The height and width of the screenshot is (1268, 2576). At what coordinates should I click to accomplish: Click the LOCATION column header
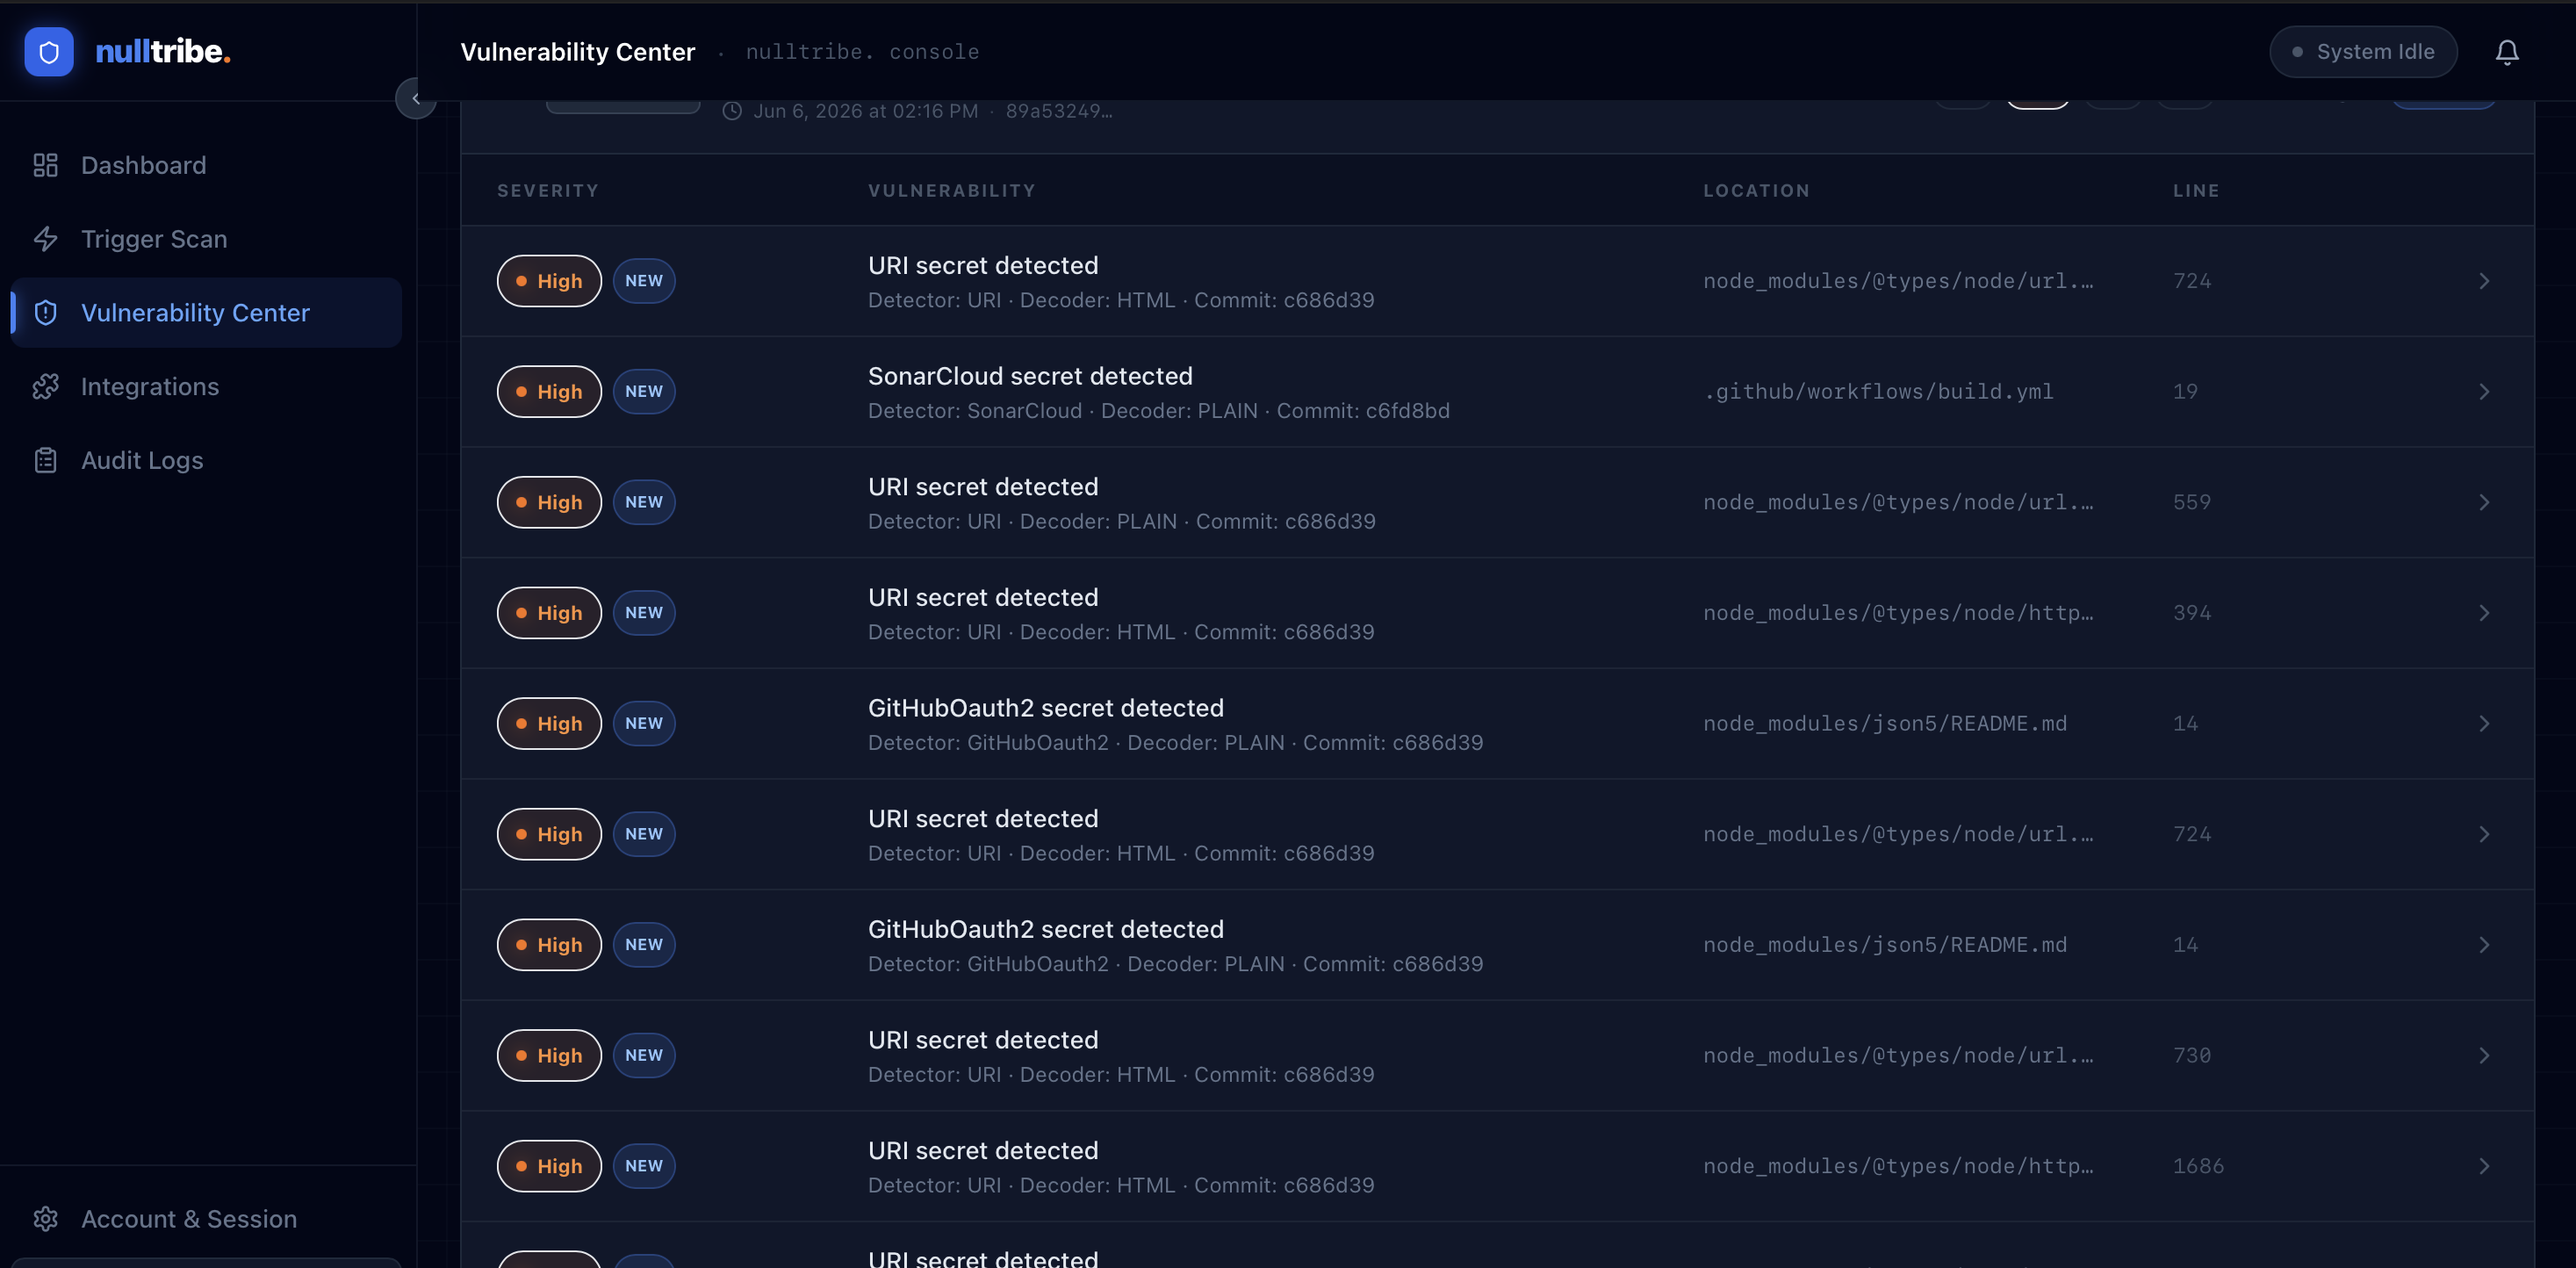[x=1756, y=190]
